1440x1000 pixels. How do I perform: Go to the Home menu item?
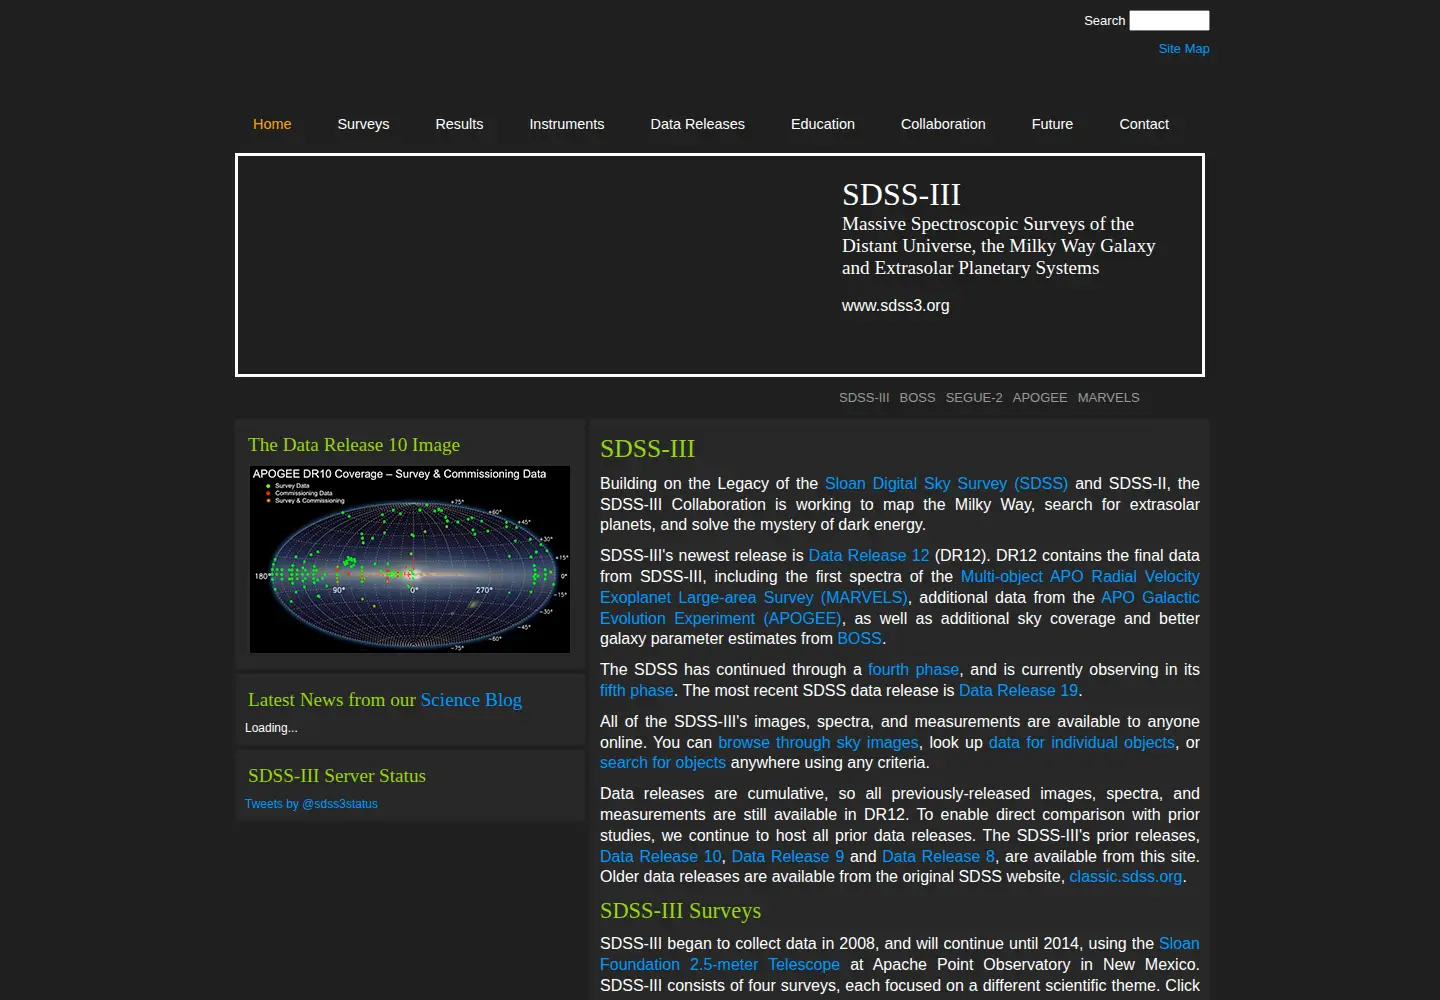point(272,124)
